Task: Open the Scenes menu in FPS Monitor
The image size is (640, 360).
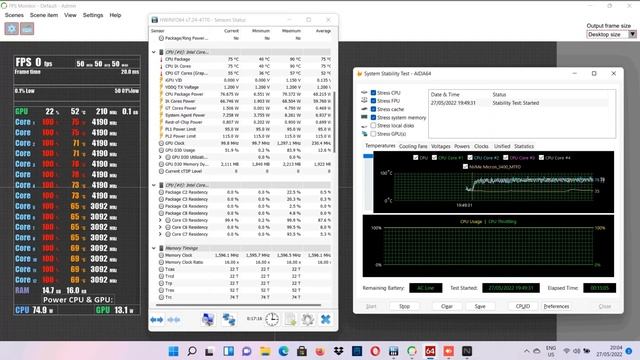Action: coord(14,15)
